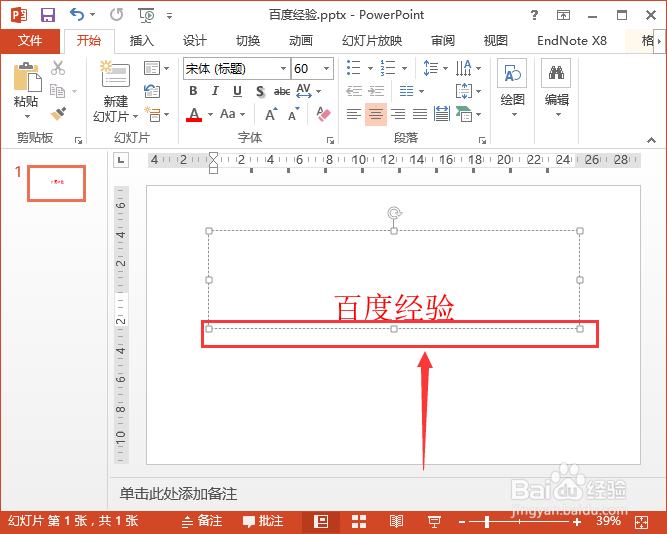Select slide 1 thumbnail
667x534 pixels.
point(57,183)
